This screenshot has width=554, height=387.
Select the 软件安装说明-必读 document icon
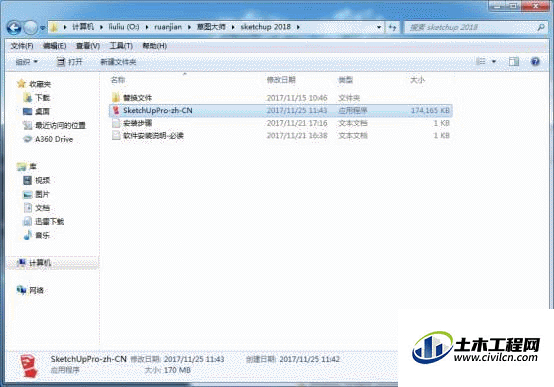(x=116, y=135)
